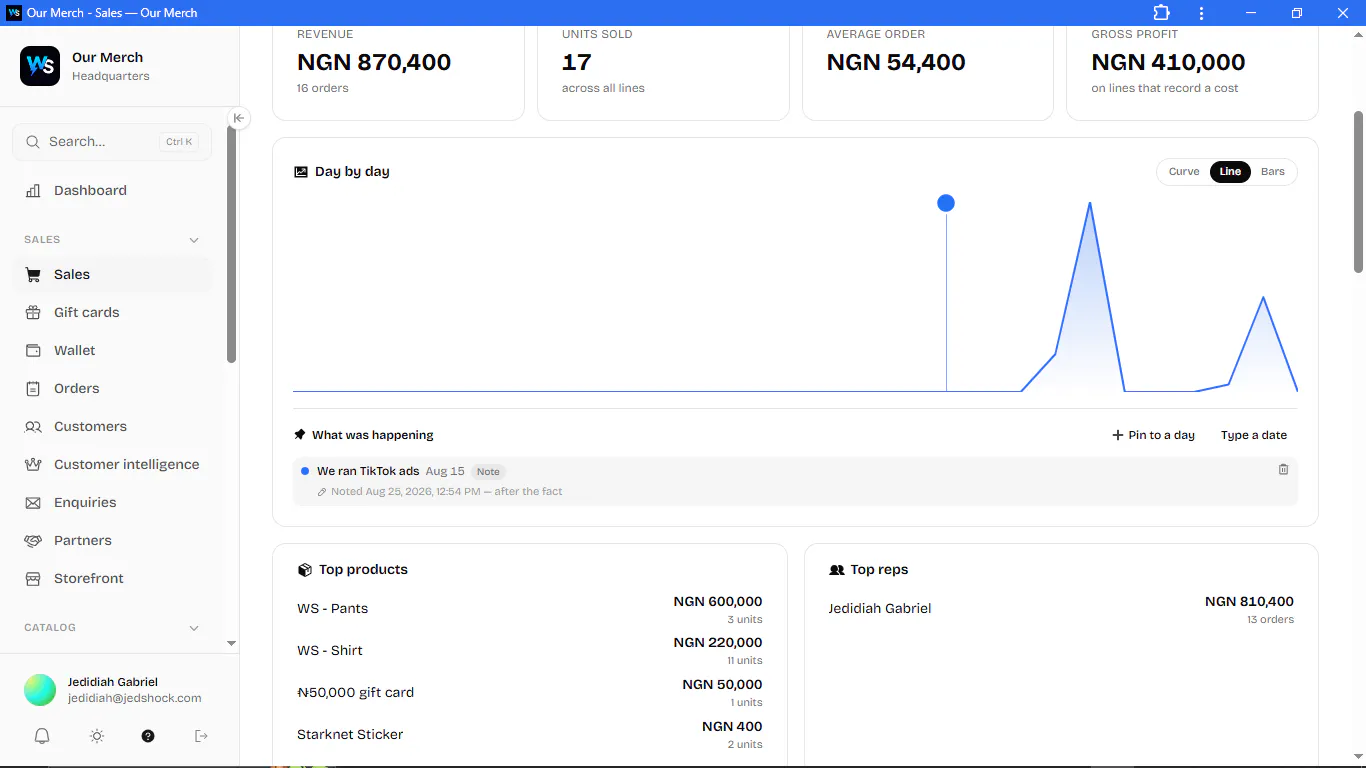Open notifications bell icon
Image resolution: width=1366 pixels, height=768 pixels.
42,736
